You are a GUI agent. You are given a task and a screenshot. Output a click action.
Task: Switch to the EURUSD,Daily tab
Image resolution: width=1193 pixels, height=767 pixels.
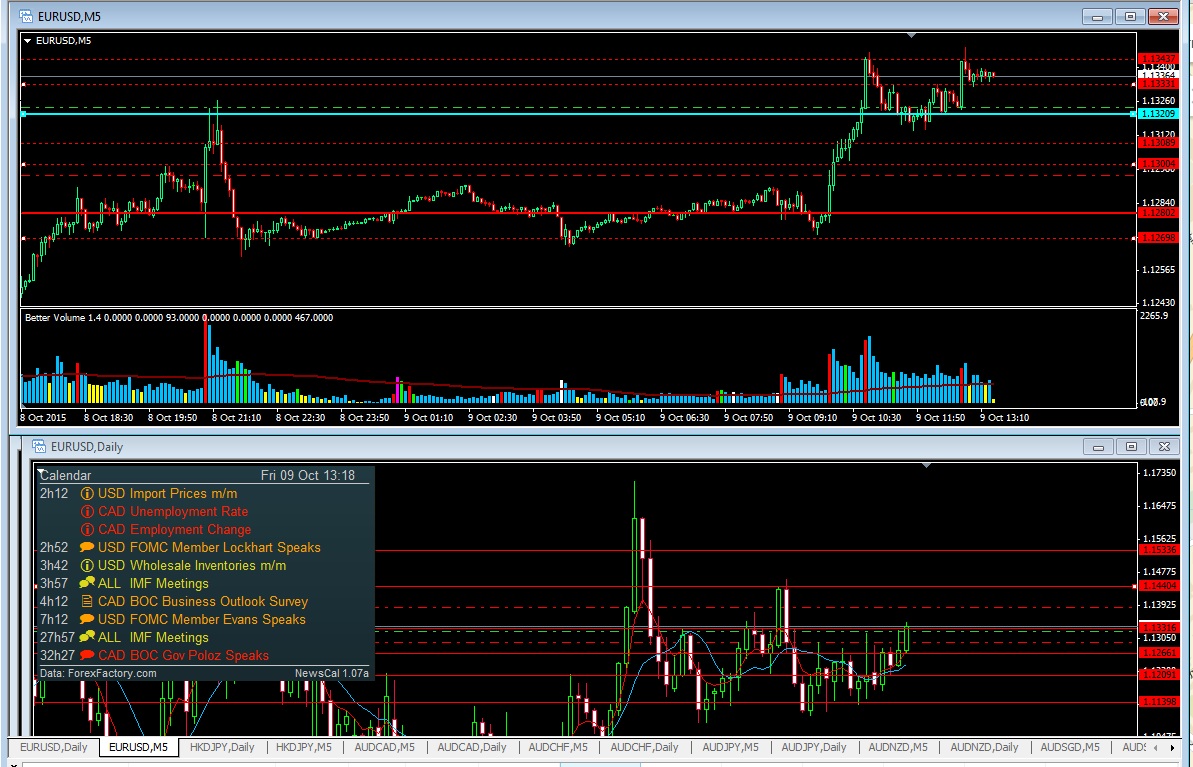(x=54, y=747)
